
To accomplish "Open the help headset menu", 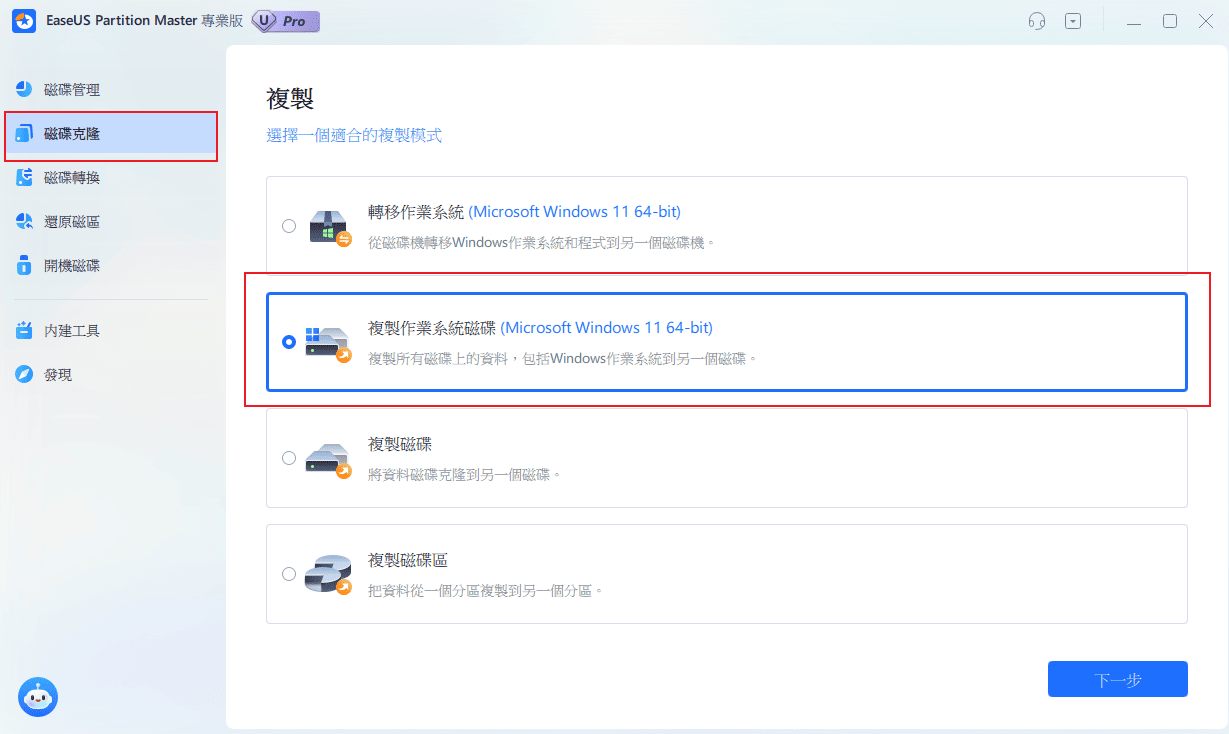I will (1036, 20).
